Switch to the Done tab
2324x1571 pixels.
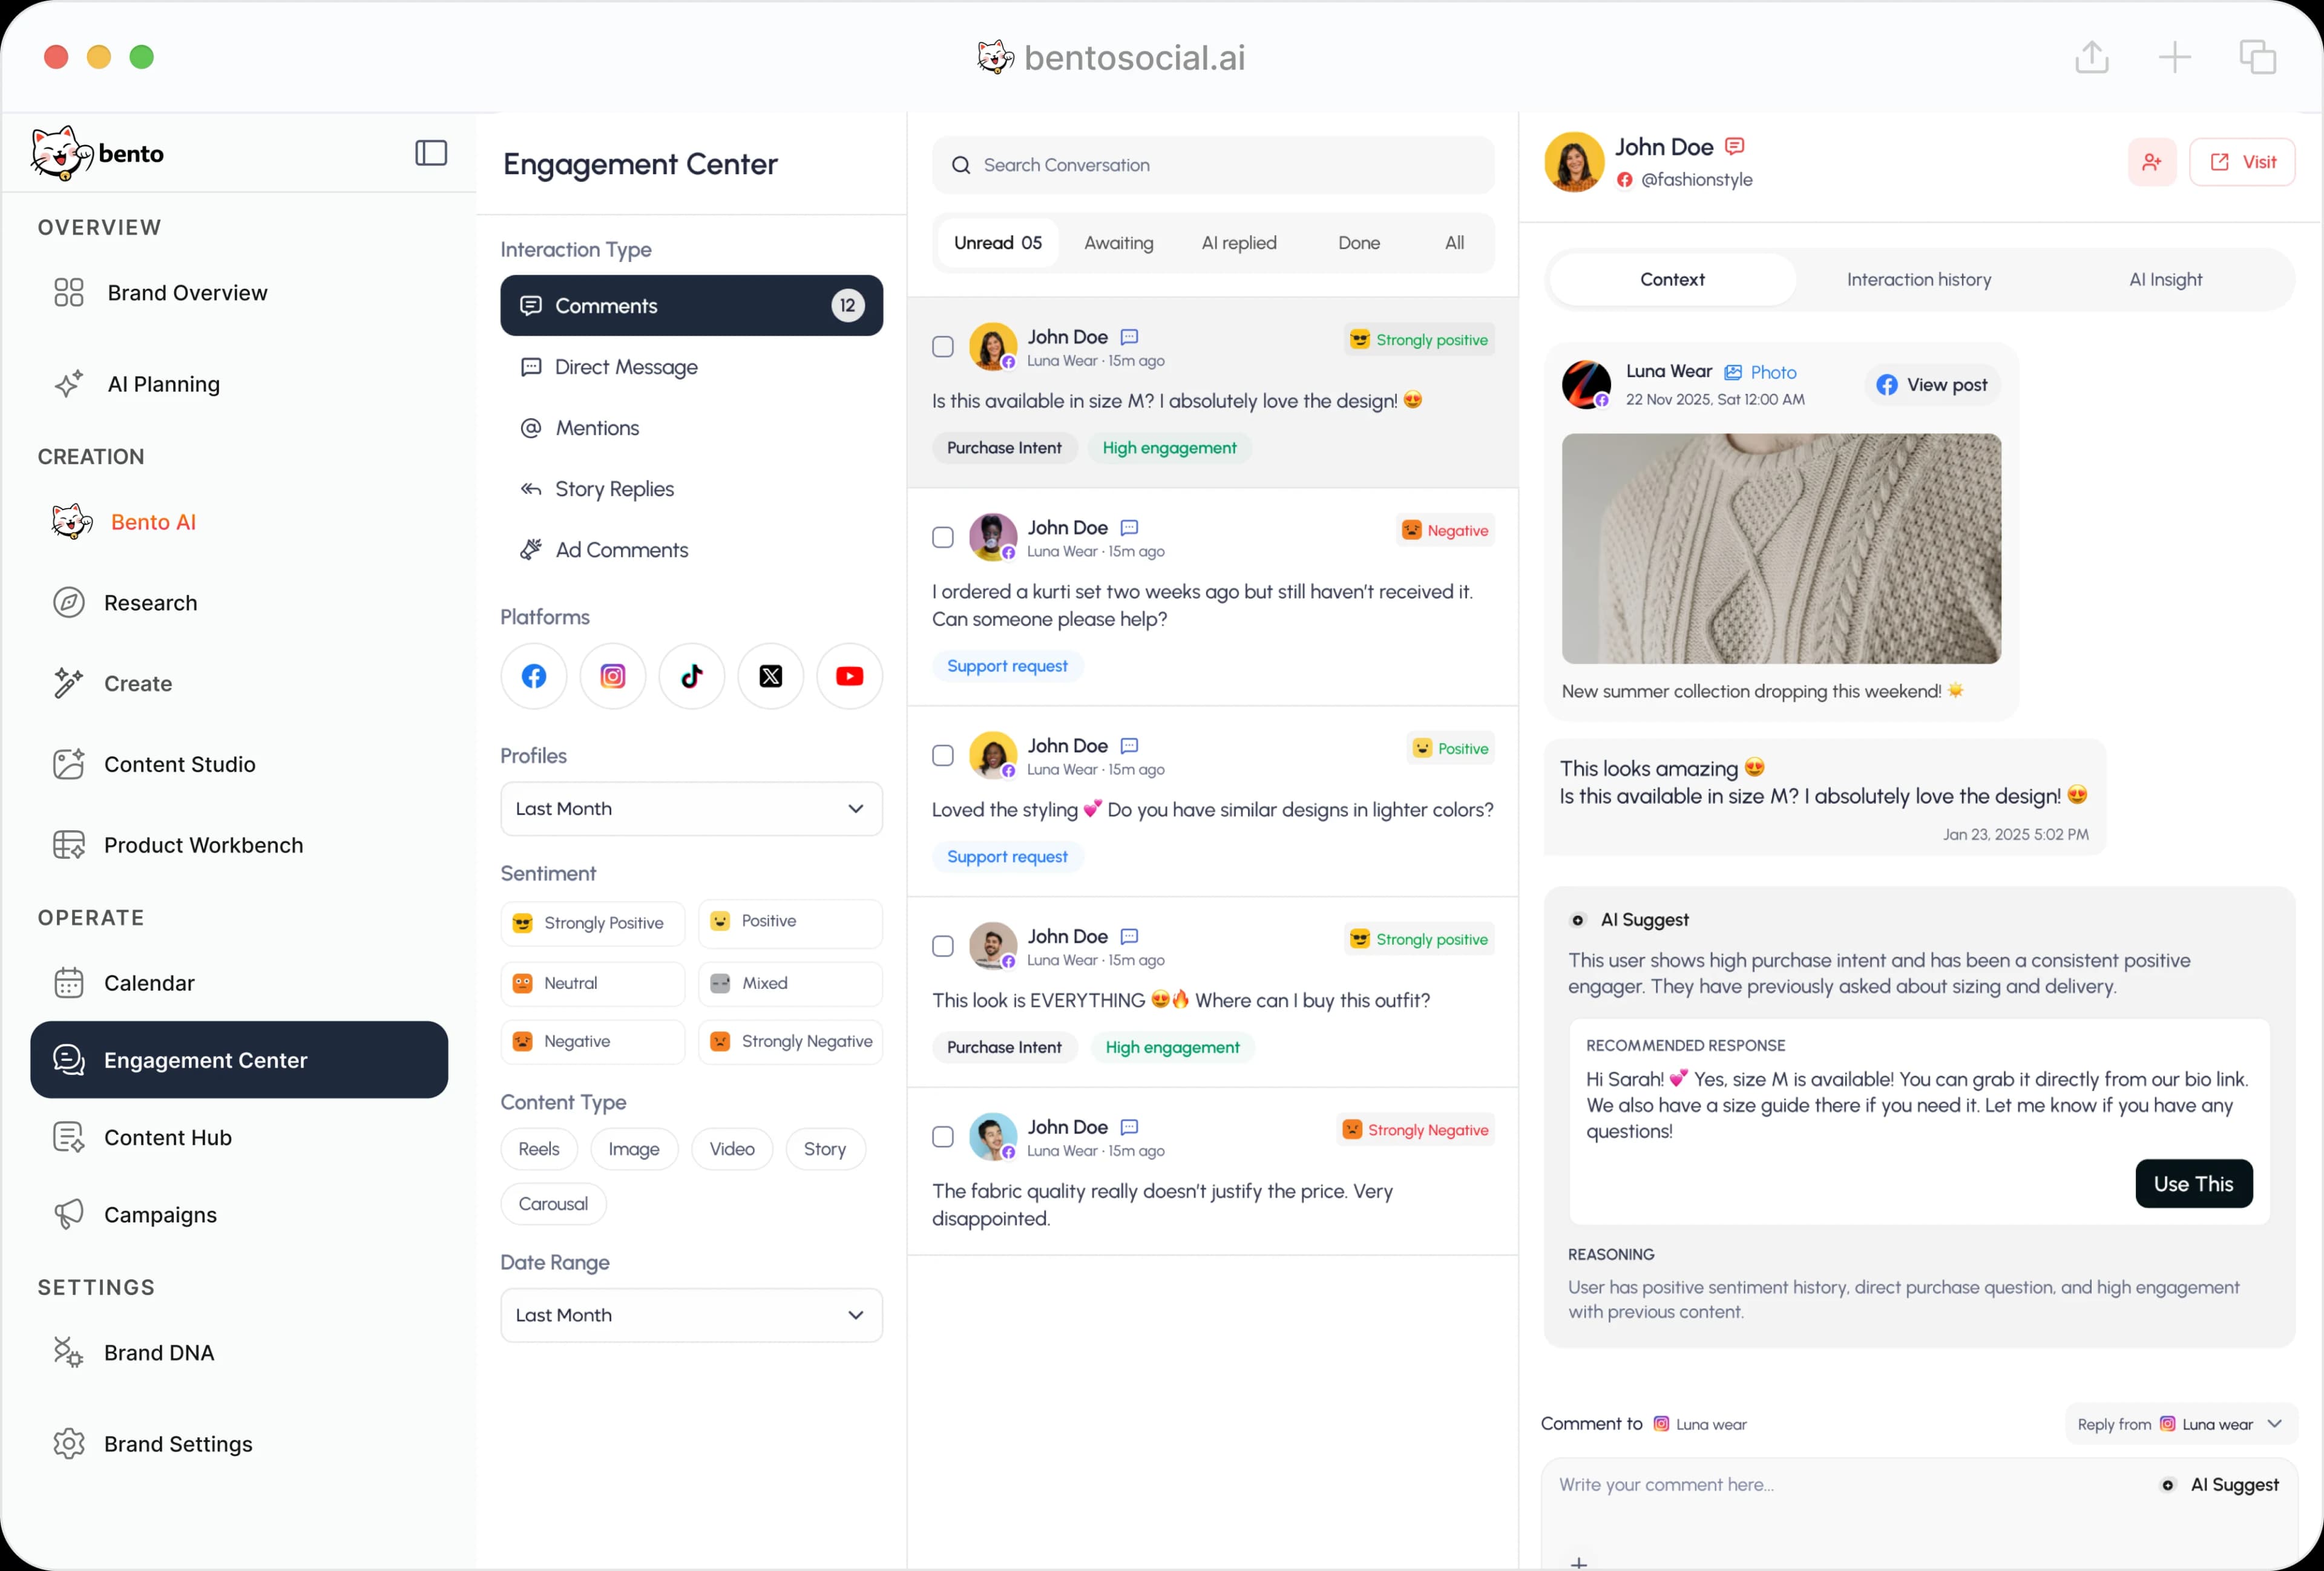(x=1359, y=243)
